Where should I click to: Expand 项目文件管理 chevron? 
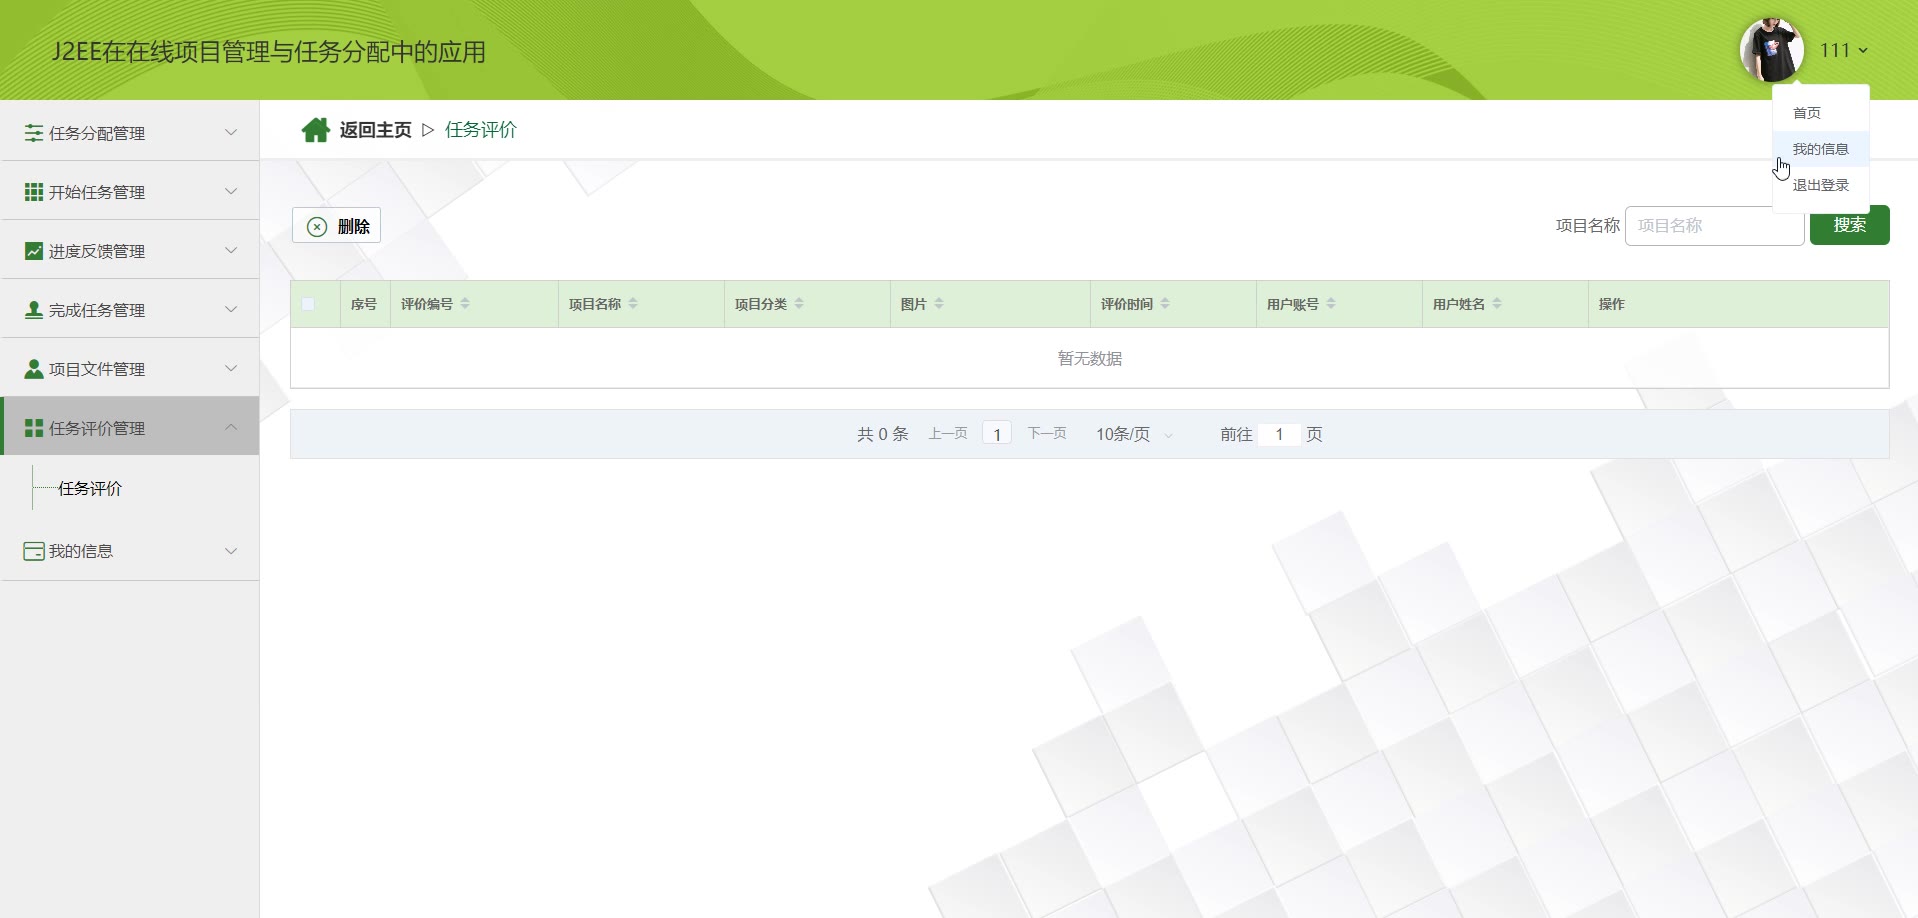coord(231,368)
